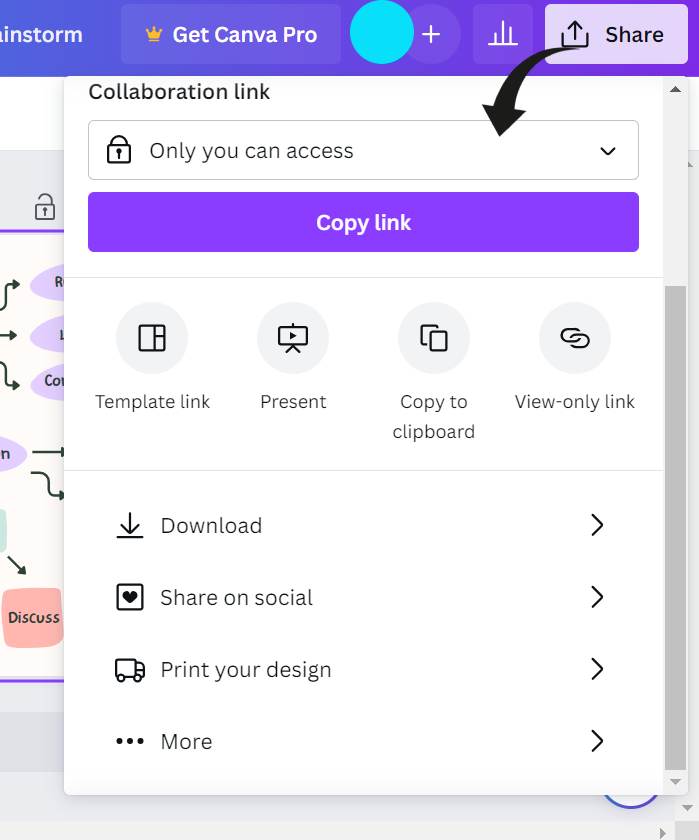The height and width of the screenshot is (840, 699).
Task: Click the Copy to clipboard icon
Action: click(434, 338)
